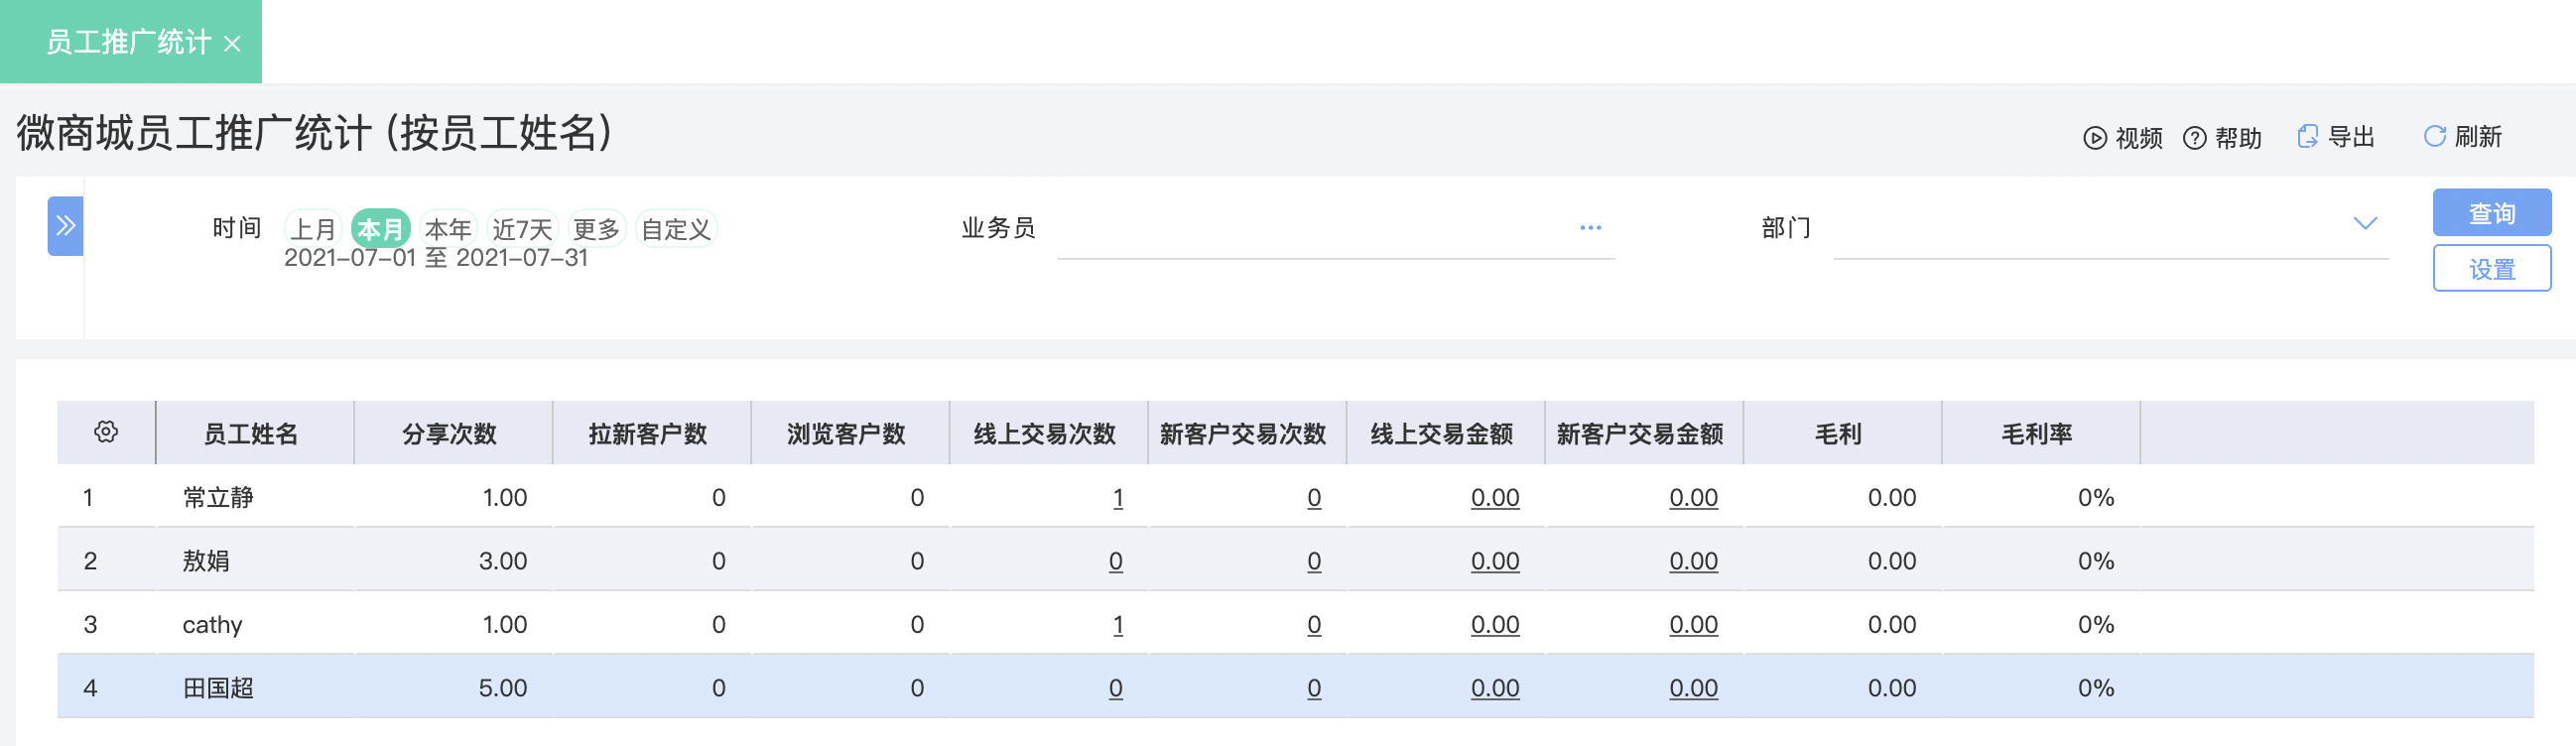
Task: Open 田国超's 线上交易次数 link value 0
Action: pyautogui.click(x=1116, y=689)
